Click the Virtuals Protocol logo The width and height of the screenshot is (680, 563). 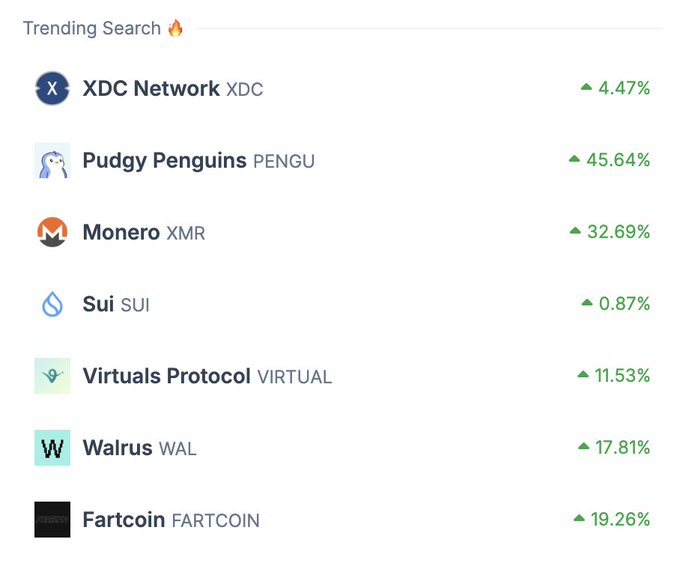52,376
